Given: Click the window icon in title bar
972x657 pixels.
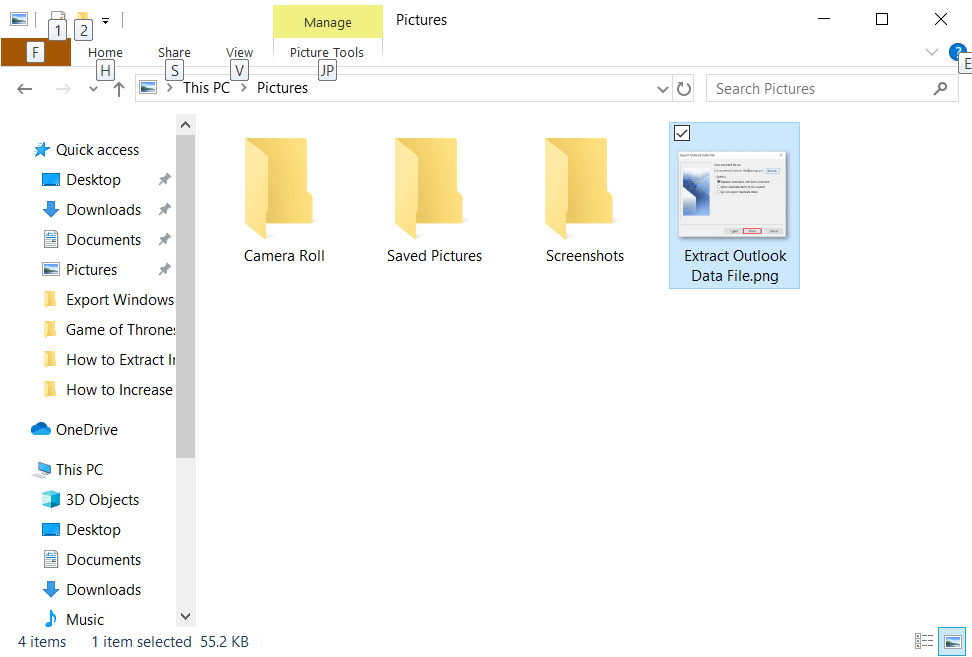Looking at the screenshot, I should 19,19.
